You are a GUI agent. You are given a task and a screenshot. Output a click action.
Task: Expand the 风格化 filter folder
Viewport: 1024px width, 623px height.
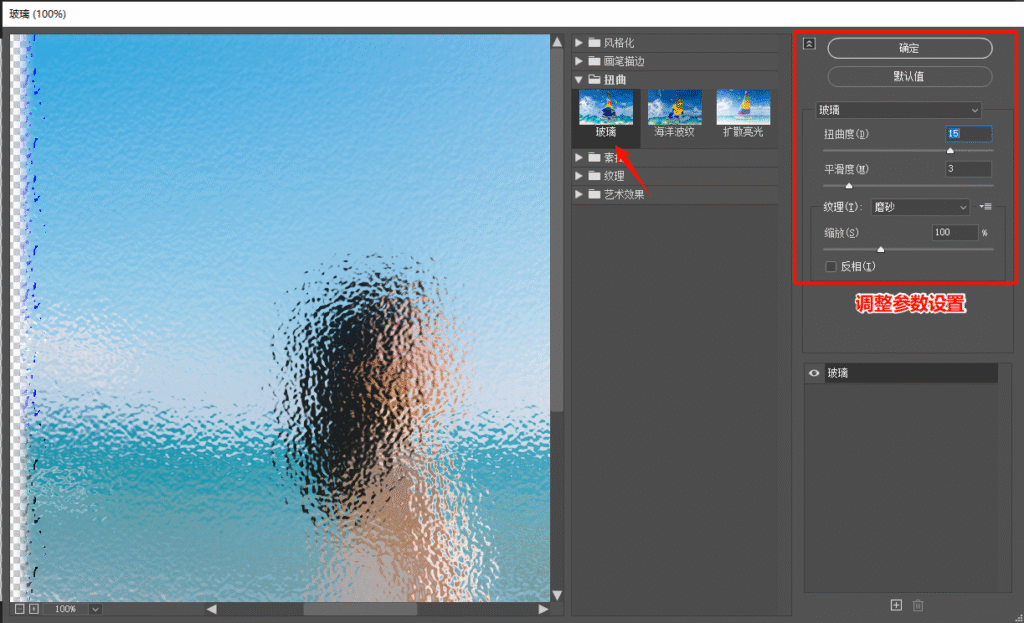580,43
